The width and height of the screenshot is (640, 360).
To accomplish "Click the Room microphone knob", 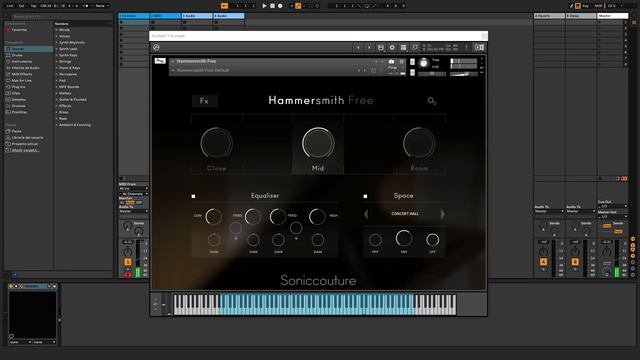I will [419, 143].
